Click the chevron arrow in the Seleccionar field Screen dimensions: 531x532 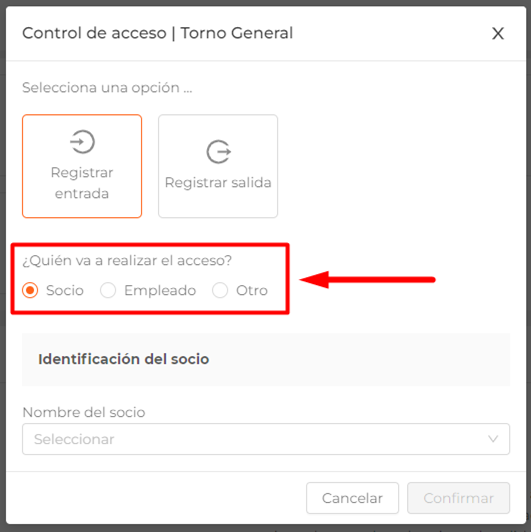(493, 439)
